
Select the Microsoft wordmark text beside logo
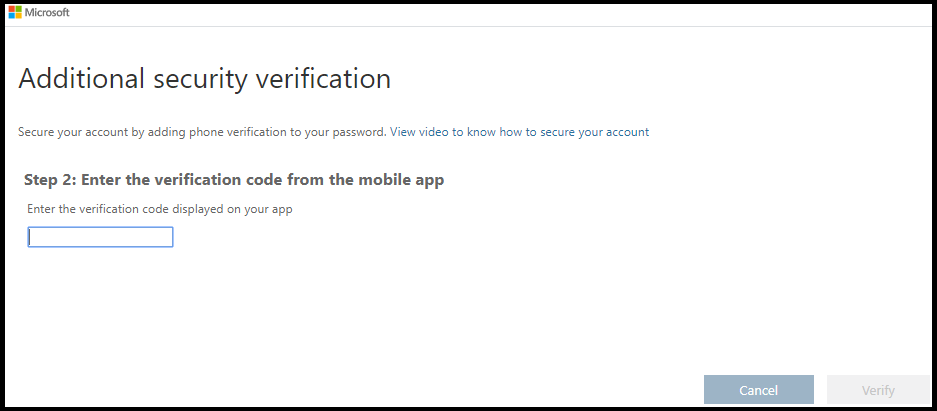(47, 13)
